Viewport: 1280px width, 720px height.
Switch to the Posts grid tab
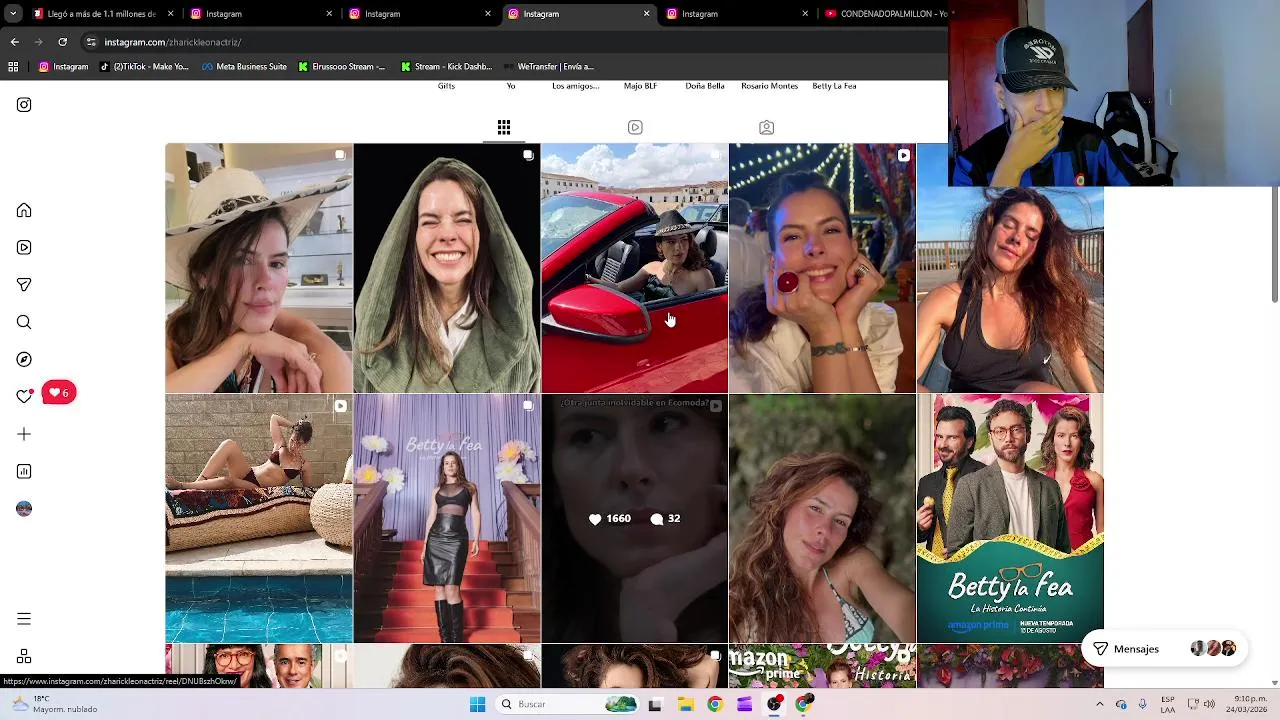[x=504, y=127]
